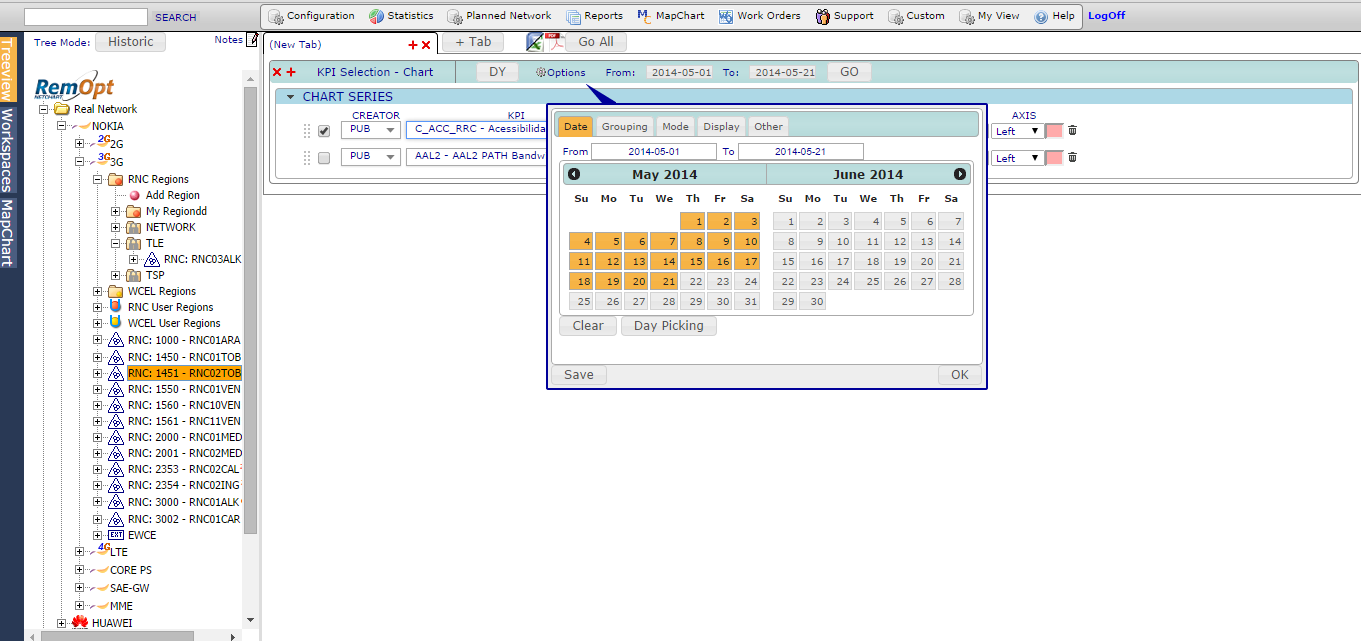The image size is (1361, 641).
Task: Switch to the Grouping tab
Action: point(624,126)
